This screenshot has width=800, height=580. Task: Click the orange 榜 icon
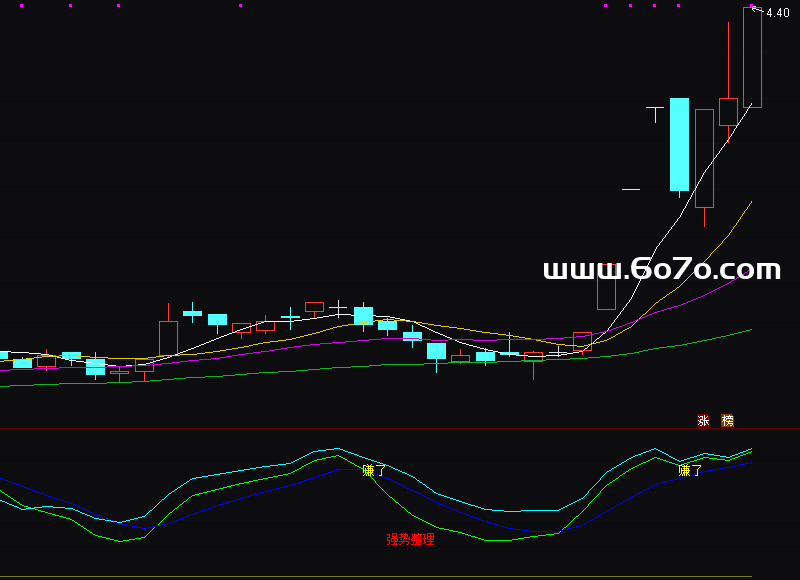pos(727,421)
